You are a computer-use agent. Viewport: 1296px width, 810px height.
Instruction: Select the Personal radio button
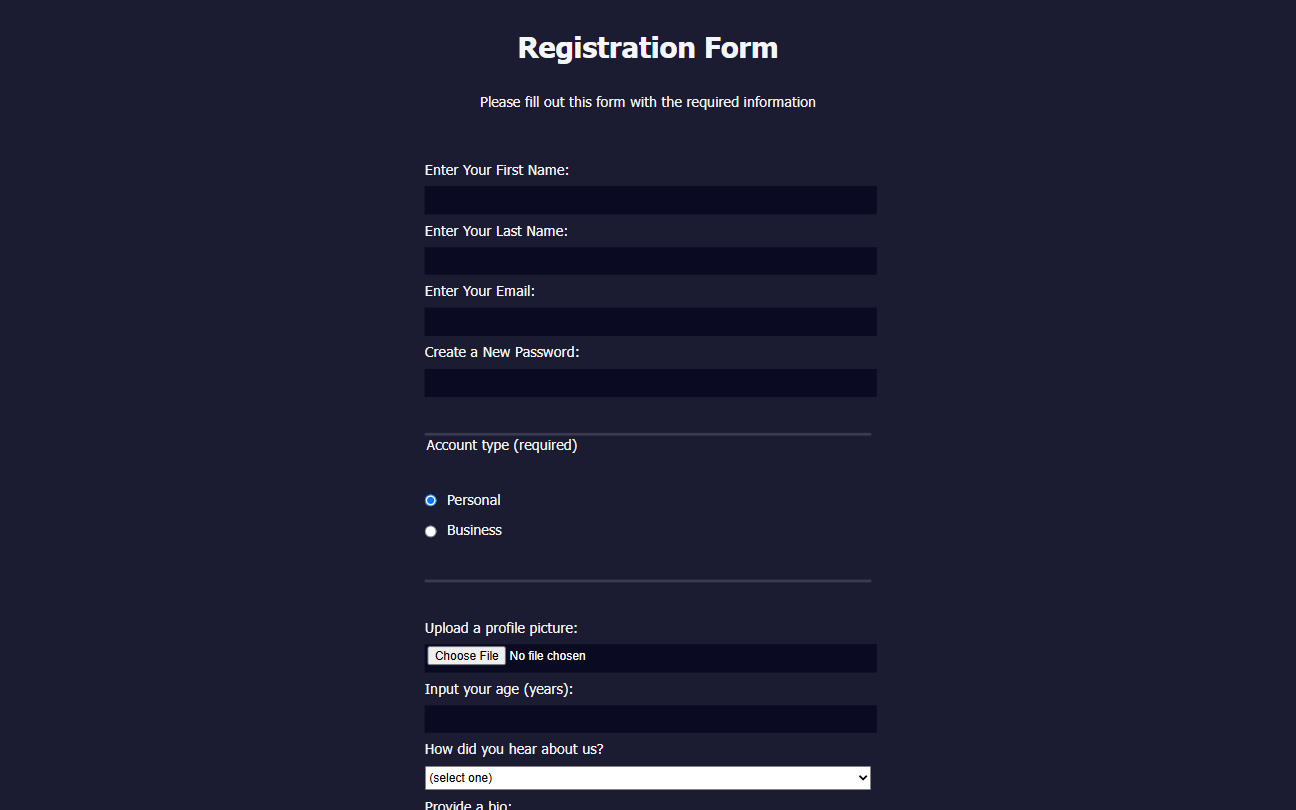431,500
